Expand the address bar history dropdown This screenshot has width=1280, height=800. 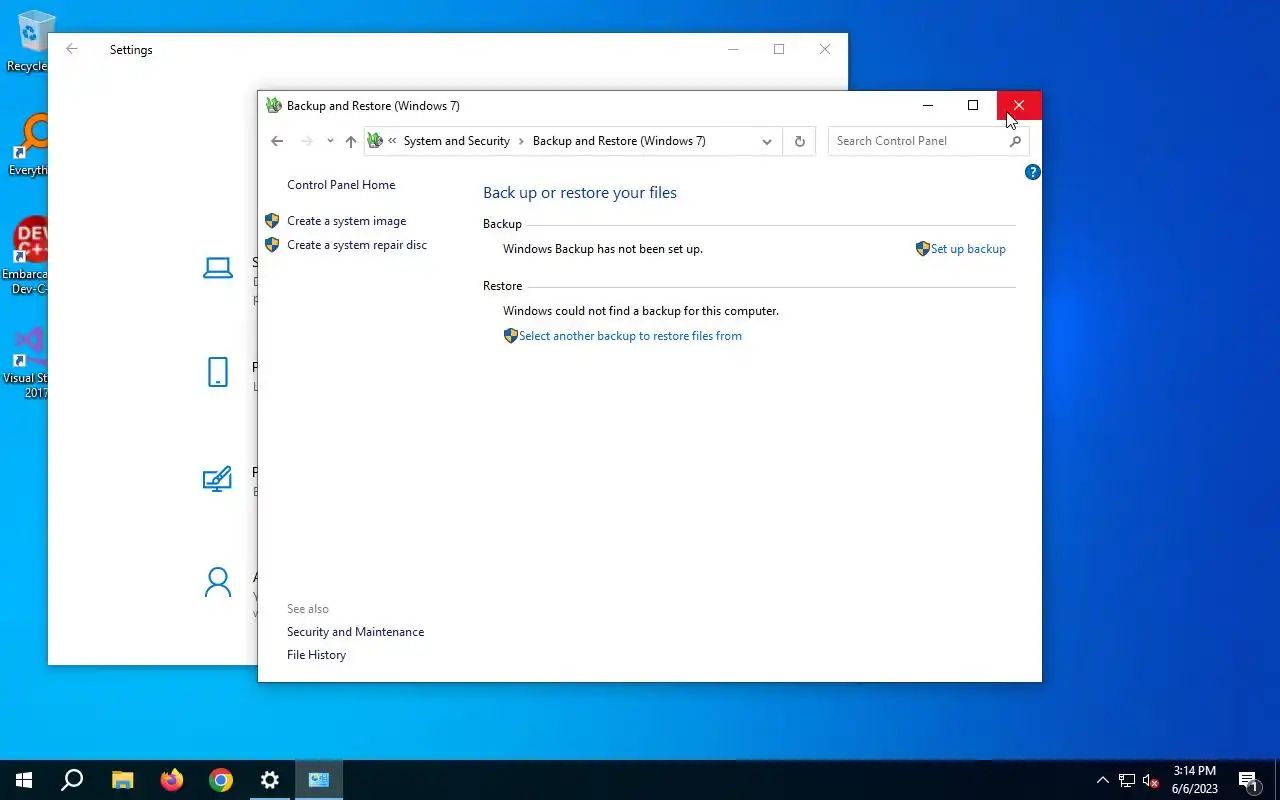[767, 141]
